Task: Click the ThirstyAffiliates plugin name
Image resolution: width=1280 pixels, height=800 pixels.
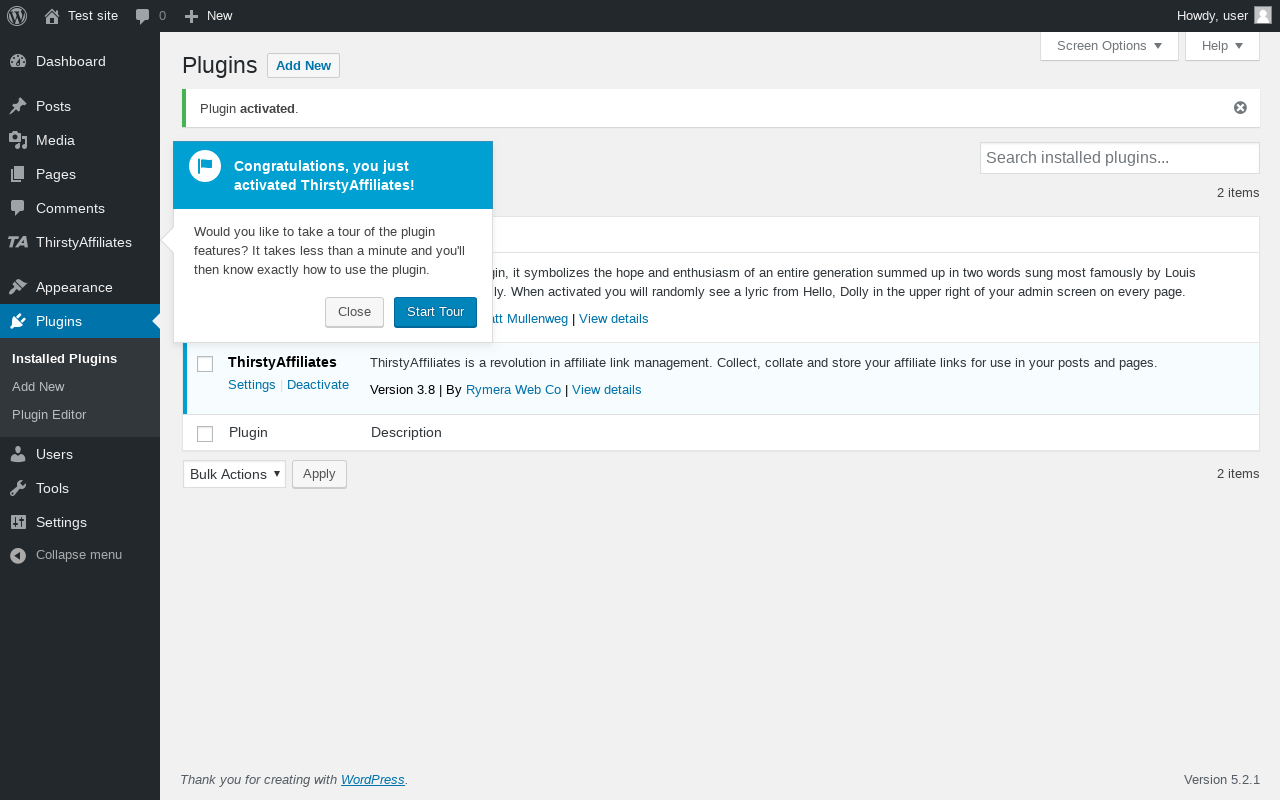Action: click(x=282, y=362)
